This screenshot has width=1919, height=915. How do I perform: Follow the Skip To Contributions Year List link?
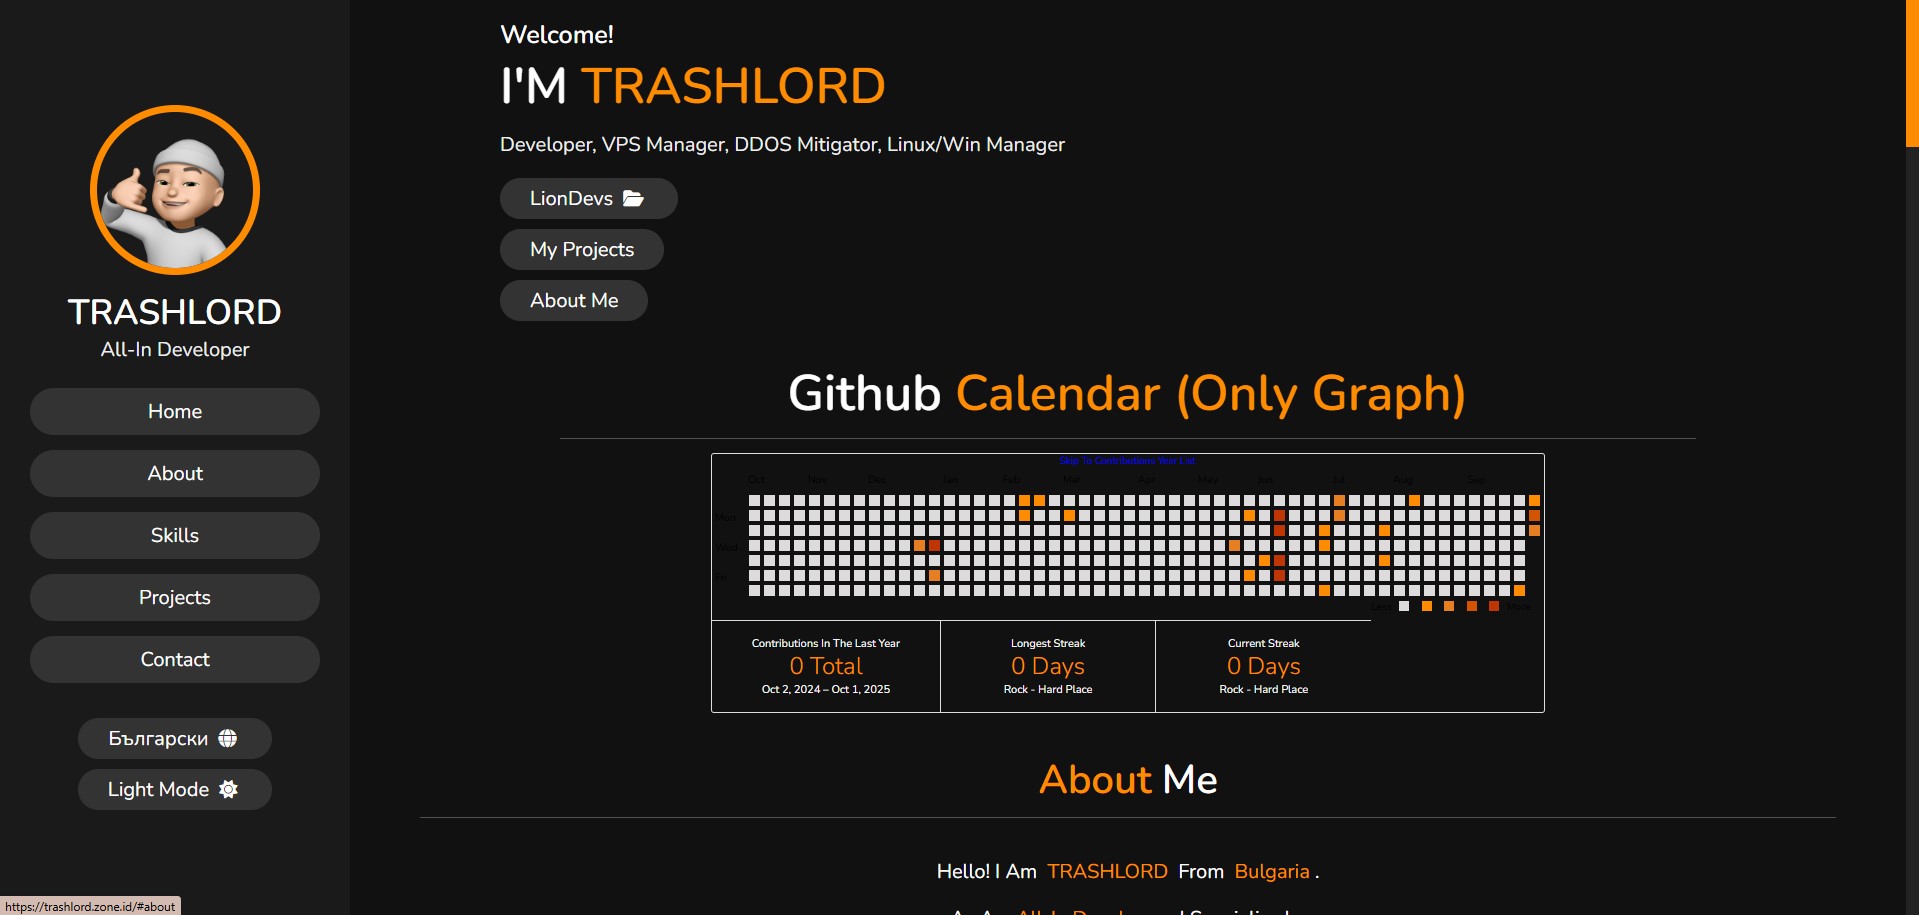pyautogui.click(x=1126, y=461)
